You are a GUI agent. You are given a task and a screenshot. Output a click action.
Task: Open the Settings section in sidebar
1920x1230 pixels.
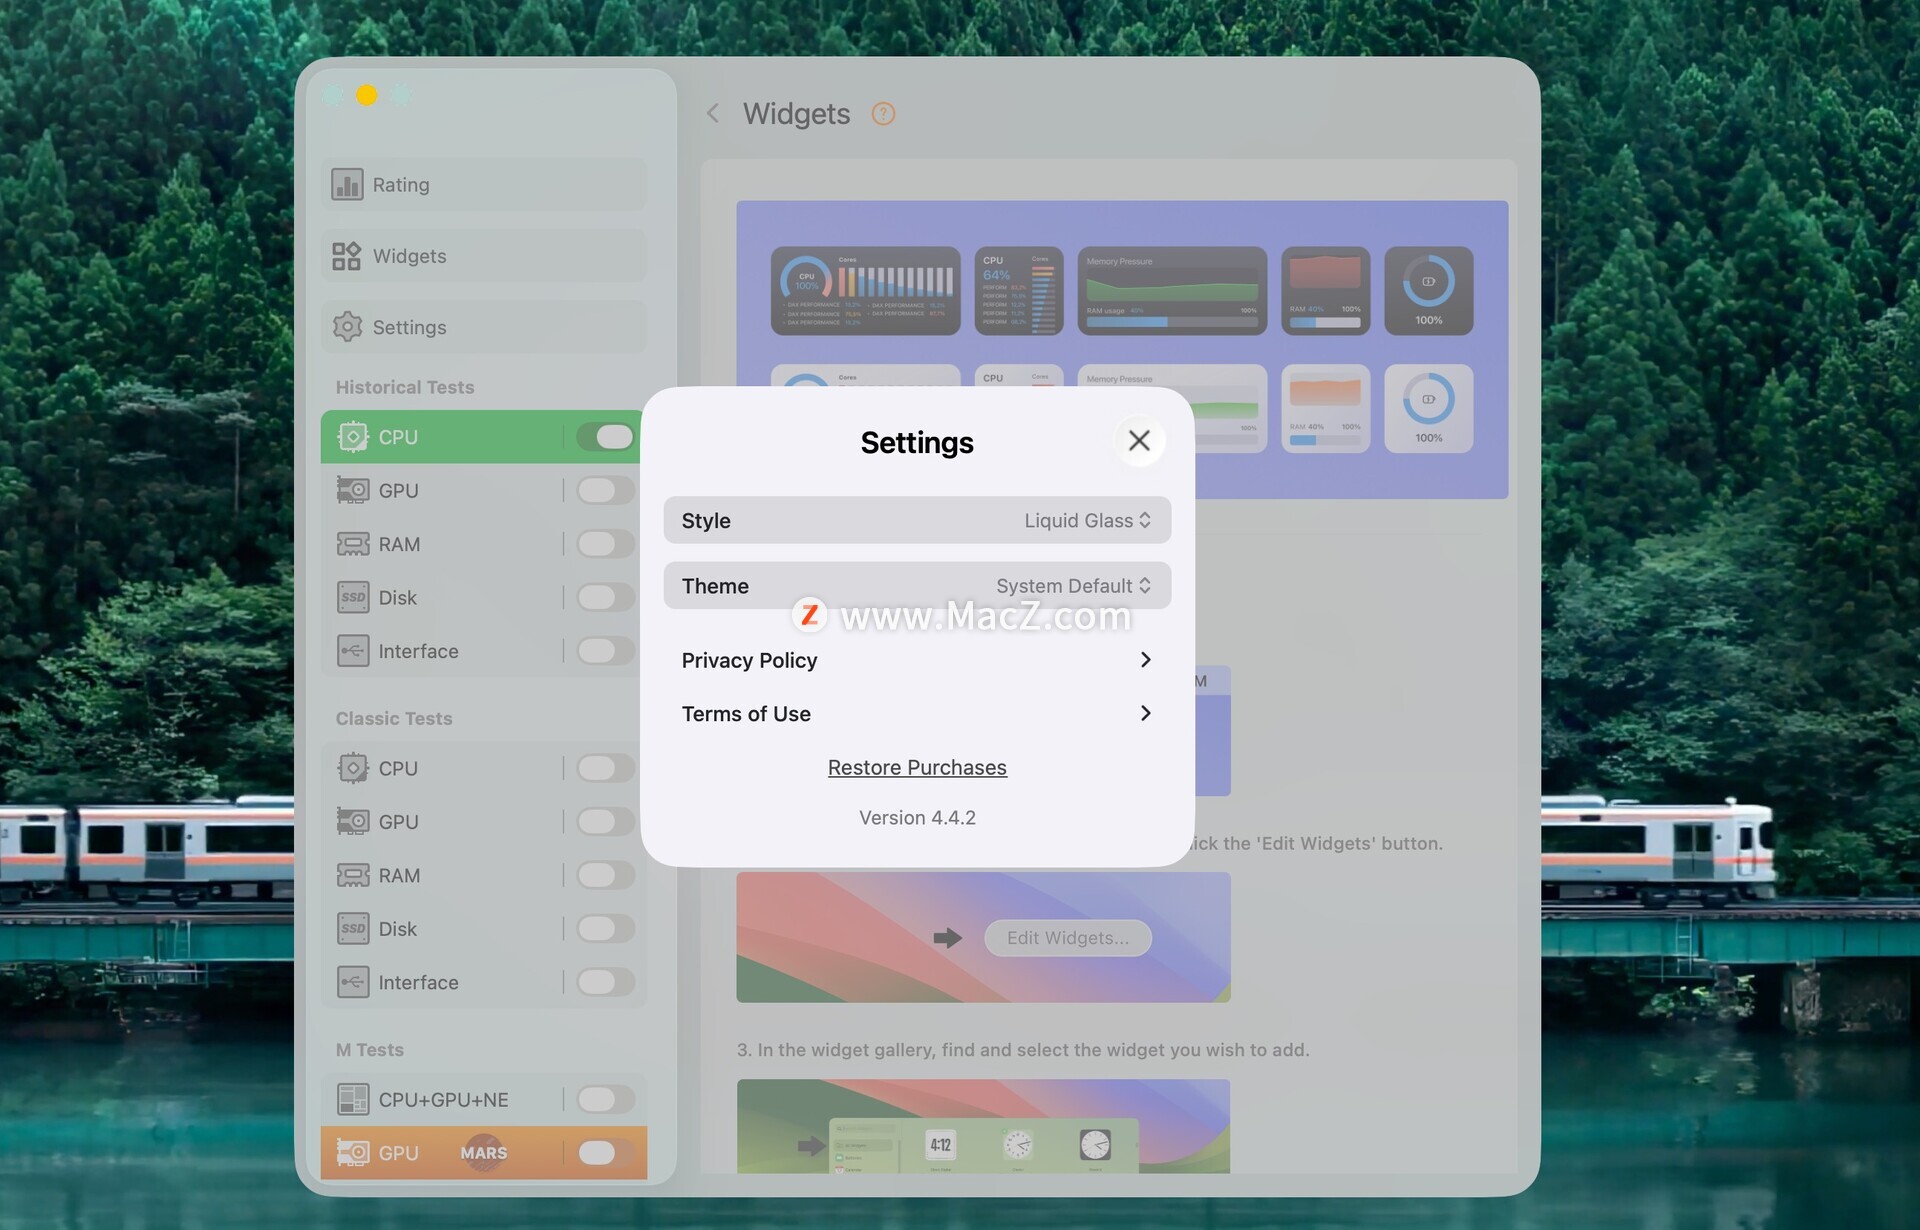(484, 327)
